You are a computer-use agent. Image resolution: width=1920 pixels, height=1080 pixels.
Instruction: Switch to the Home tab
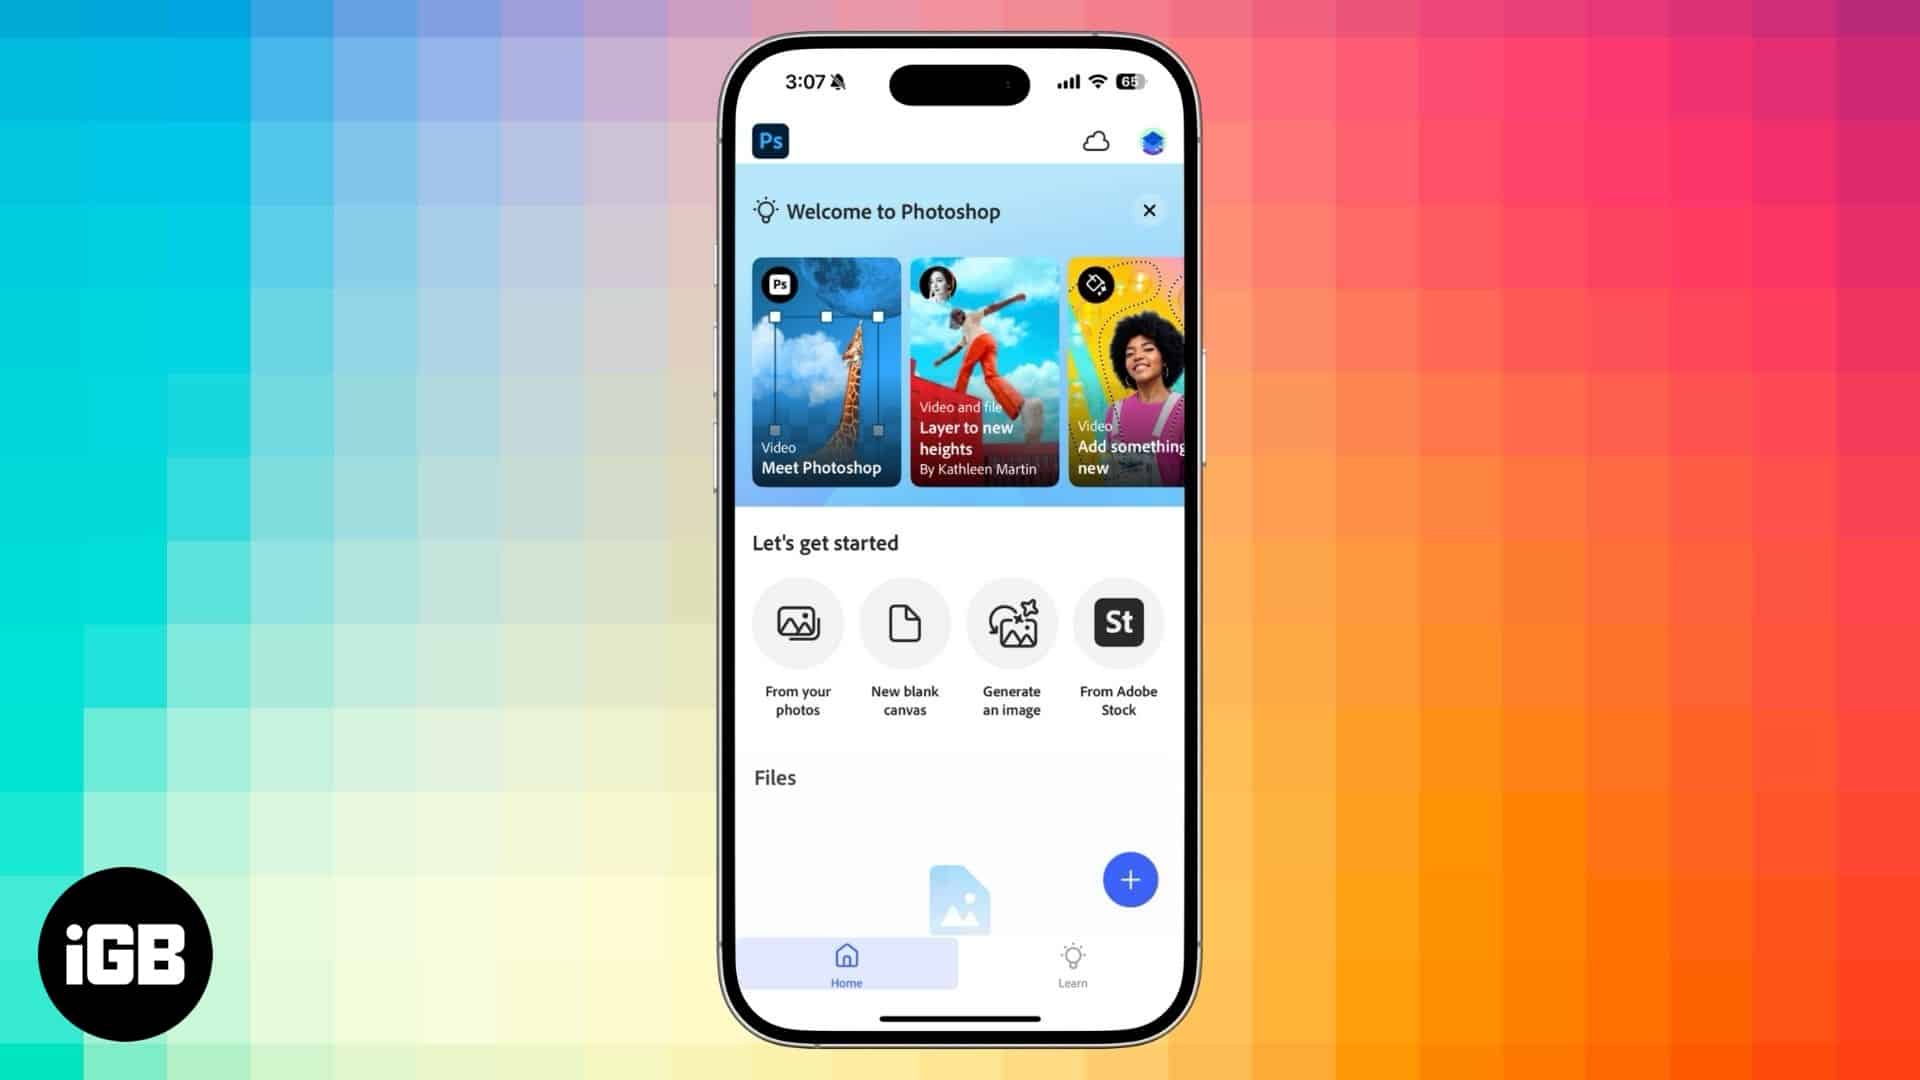click(845, 964)
